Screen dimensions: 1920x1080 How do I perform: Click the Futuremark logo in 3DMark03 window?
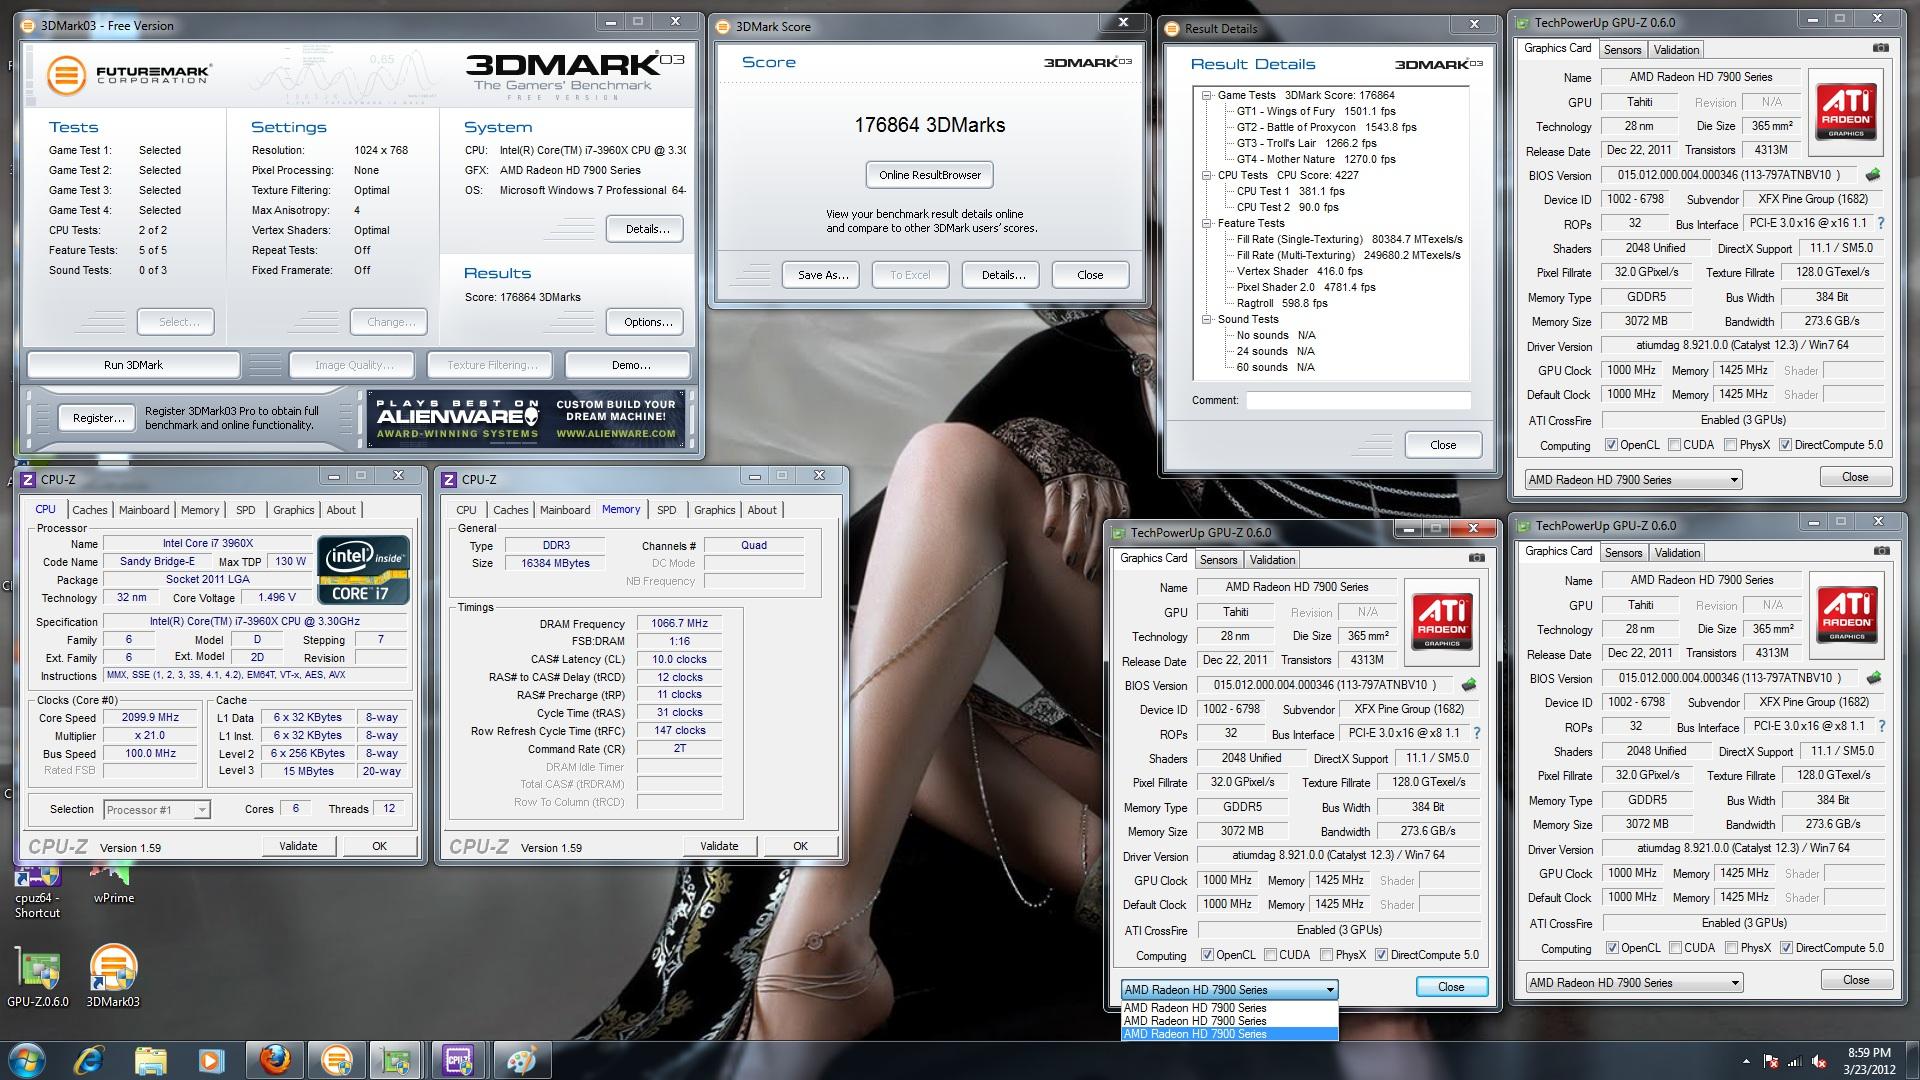(129, 75)
